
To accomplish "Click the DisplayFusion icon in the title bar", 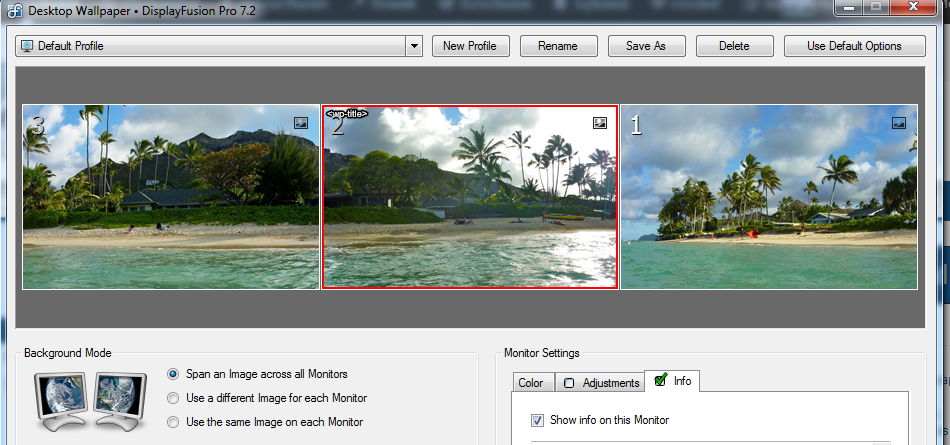I will click(x=15, y=7).
